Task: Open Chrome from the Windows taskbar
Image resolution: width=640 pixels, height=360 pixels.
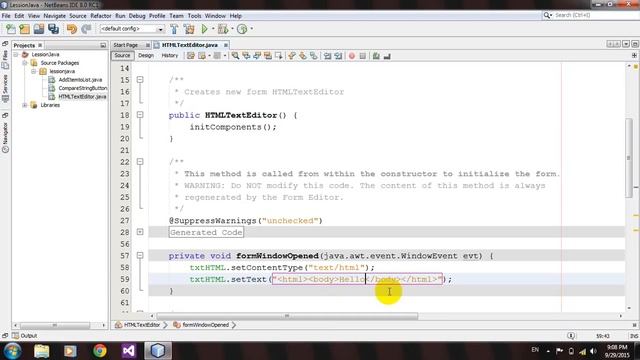Action: pos(100,351)
